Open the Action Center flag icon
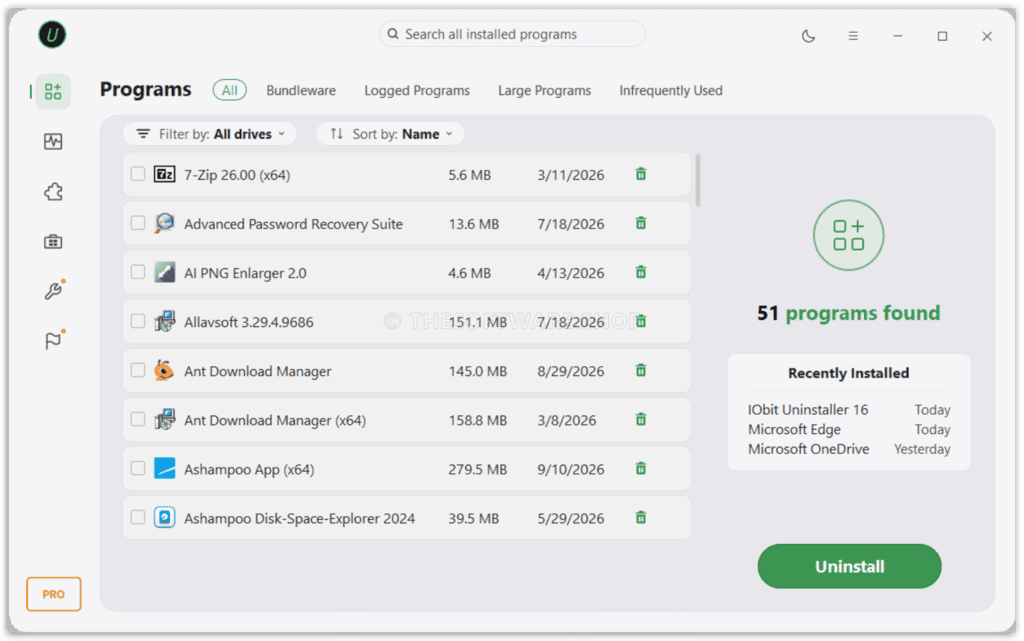1024x641 pixels. click(x=53, y=340)
